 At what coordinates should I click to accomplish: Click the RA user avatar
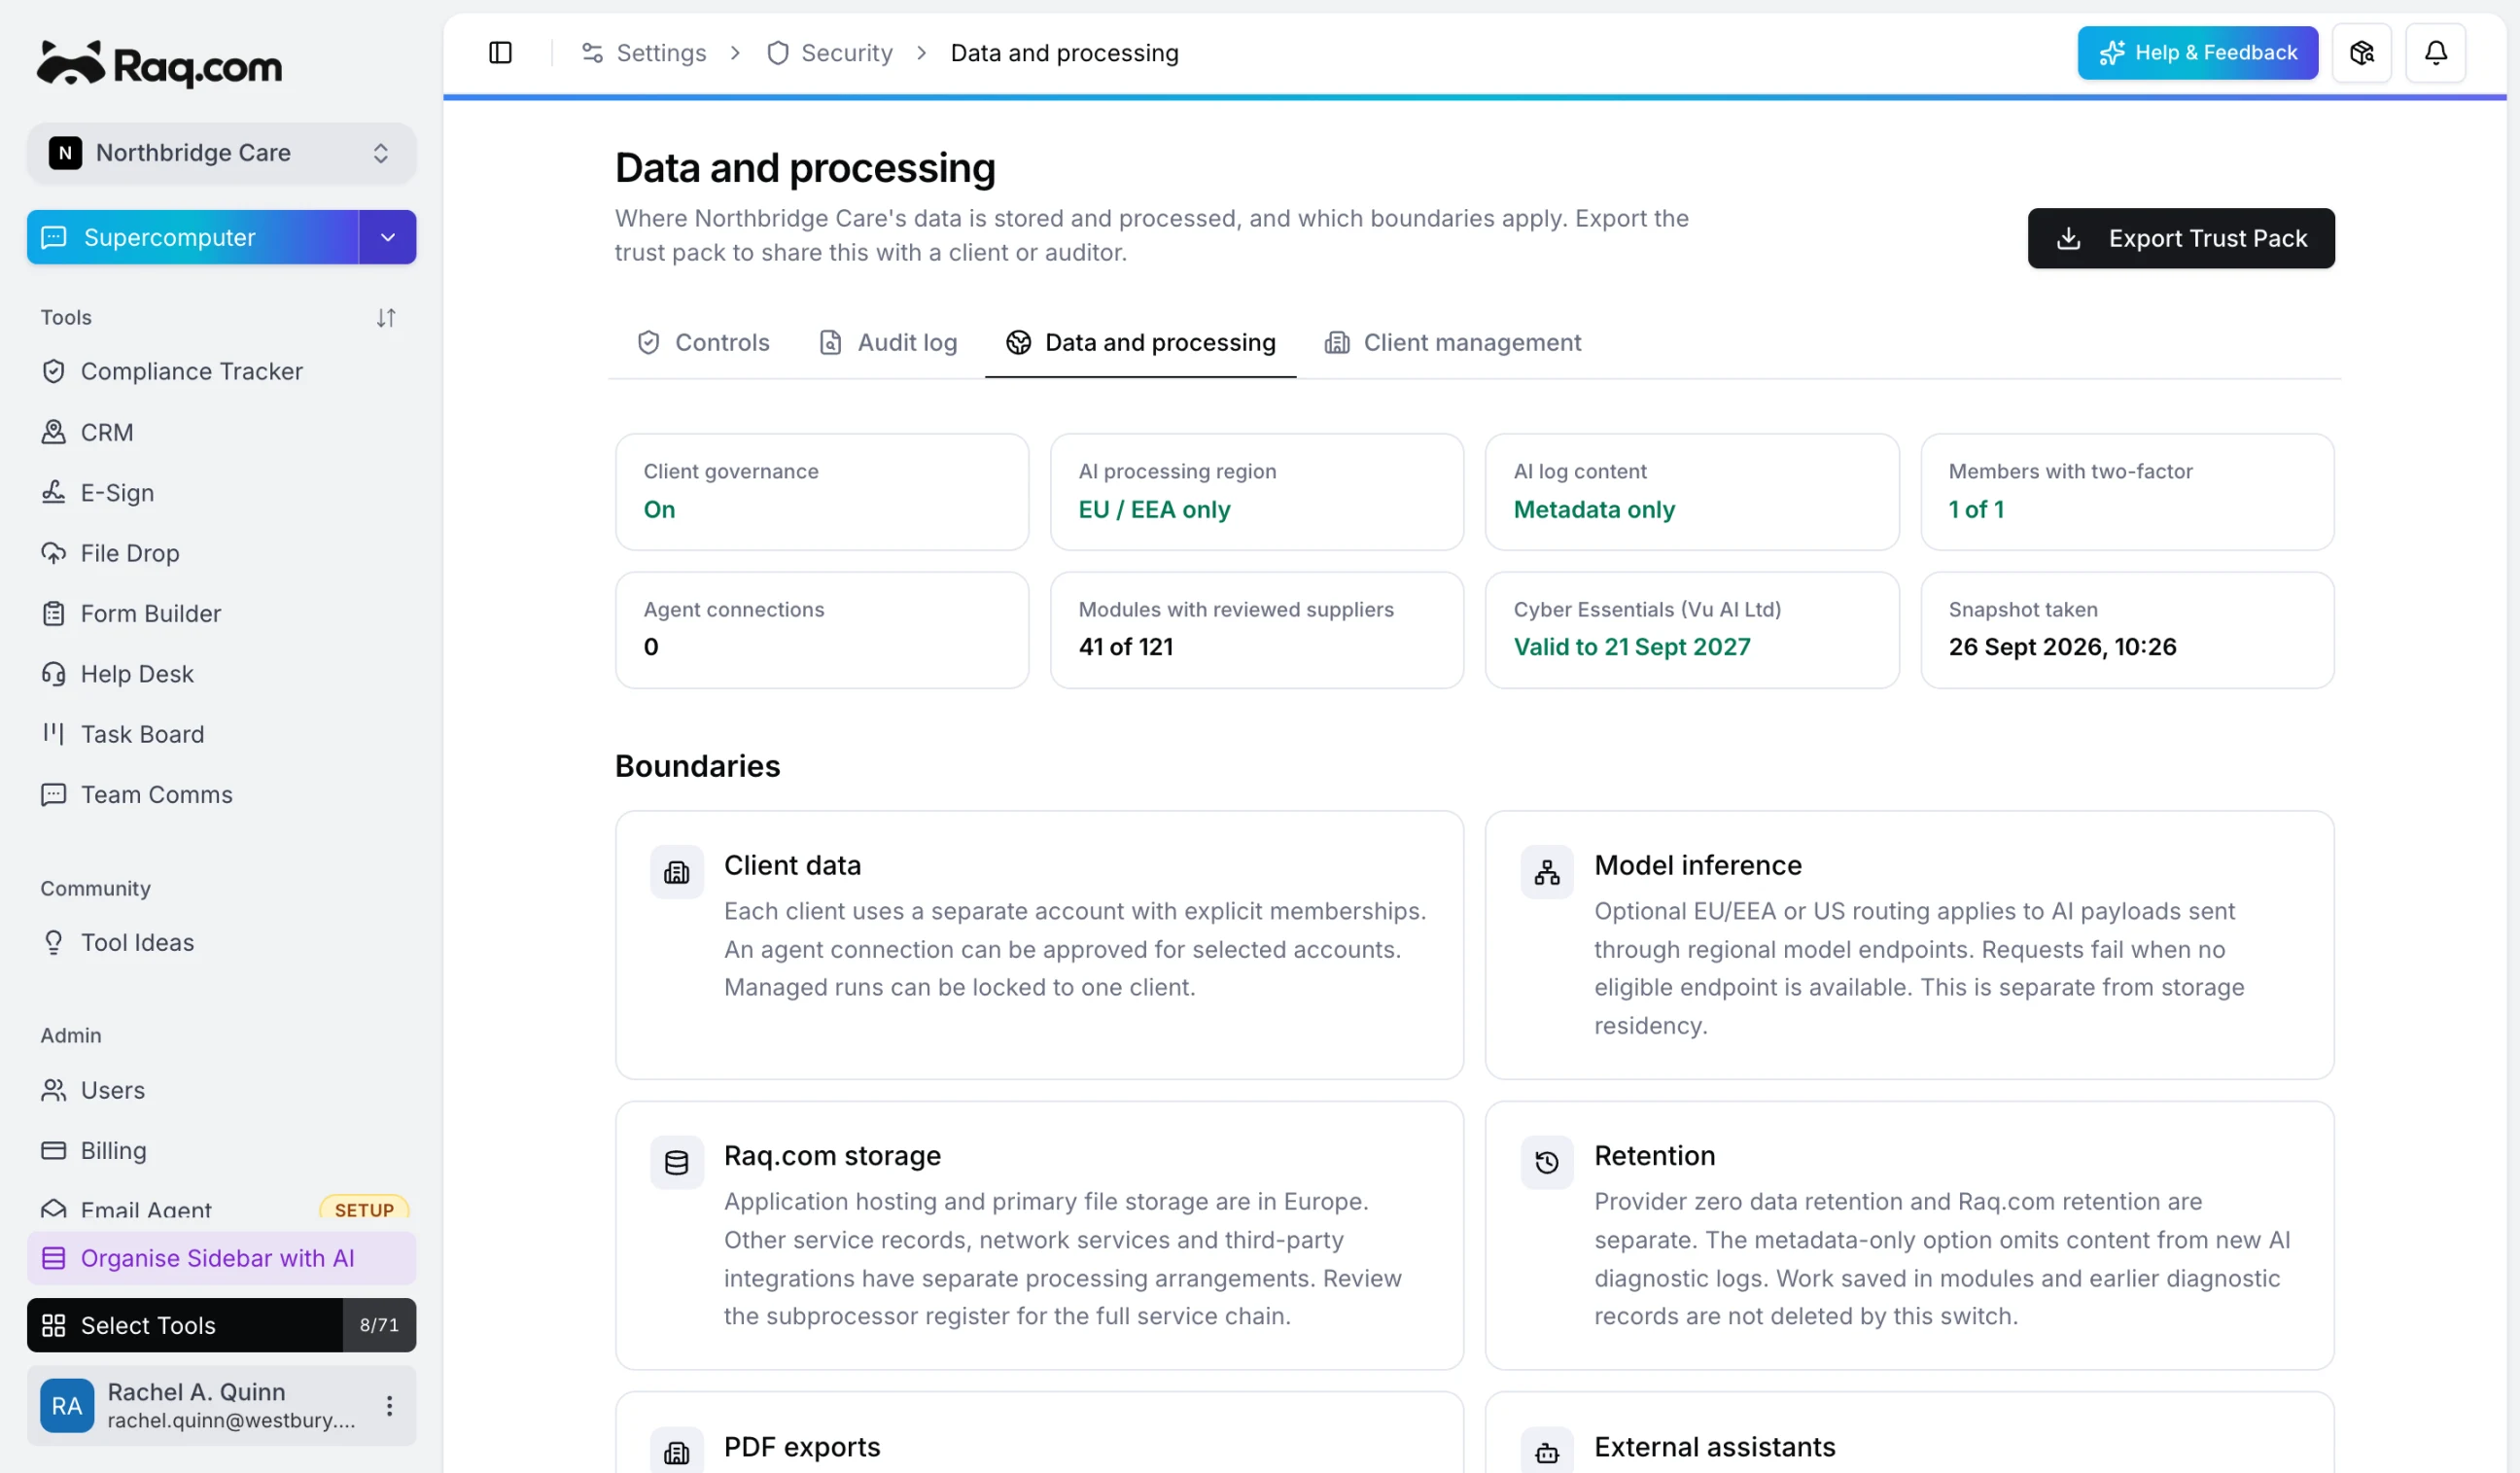pos(66,1406)
